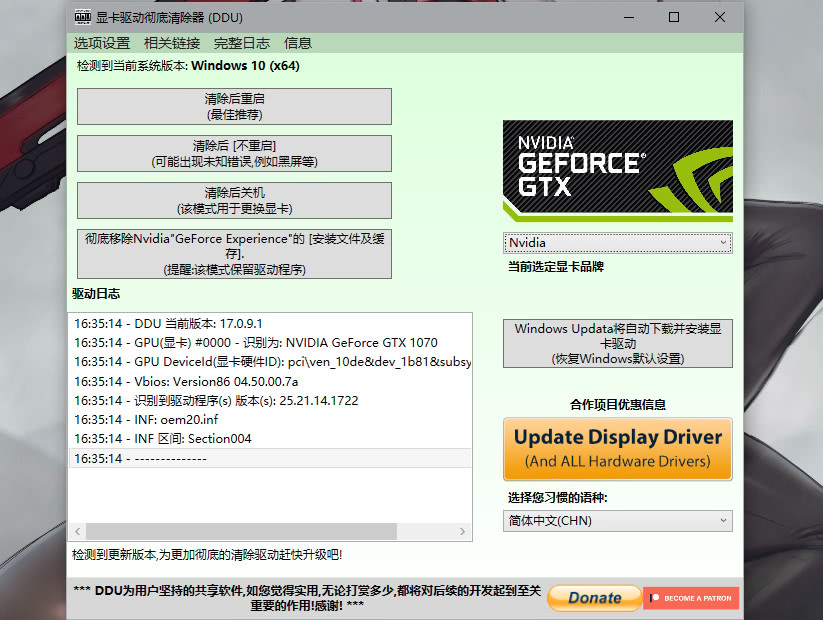Click remove GeForce Experience 安装文件及缓存 button
Screen dimensions: 823x620
point(234,254)
